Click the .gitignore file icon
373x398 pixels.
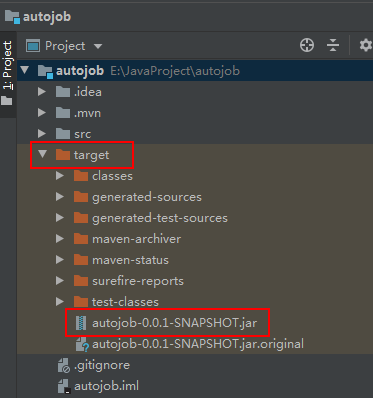coord(63,365)
